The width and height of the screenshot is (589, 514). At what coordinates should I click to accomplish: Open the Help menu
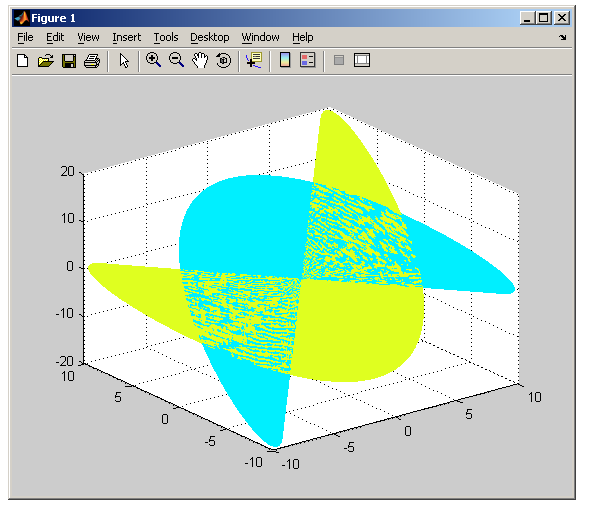(302, 37)
